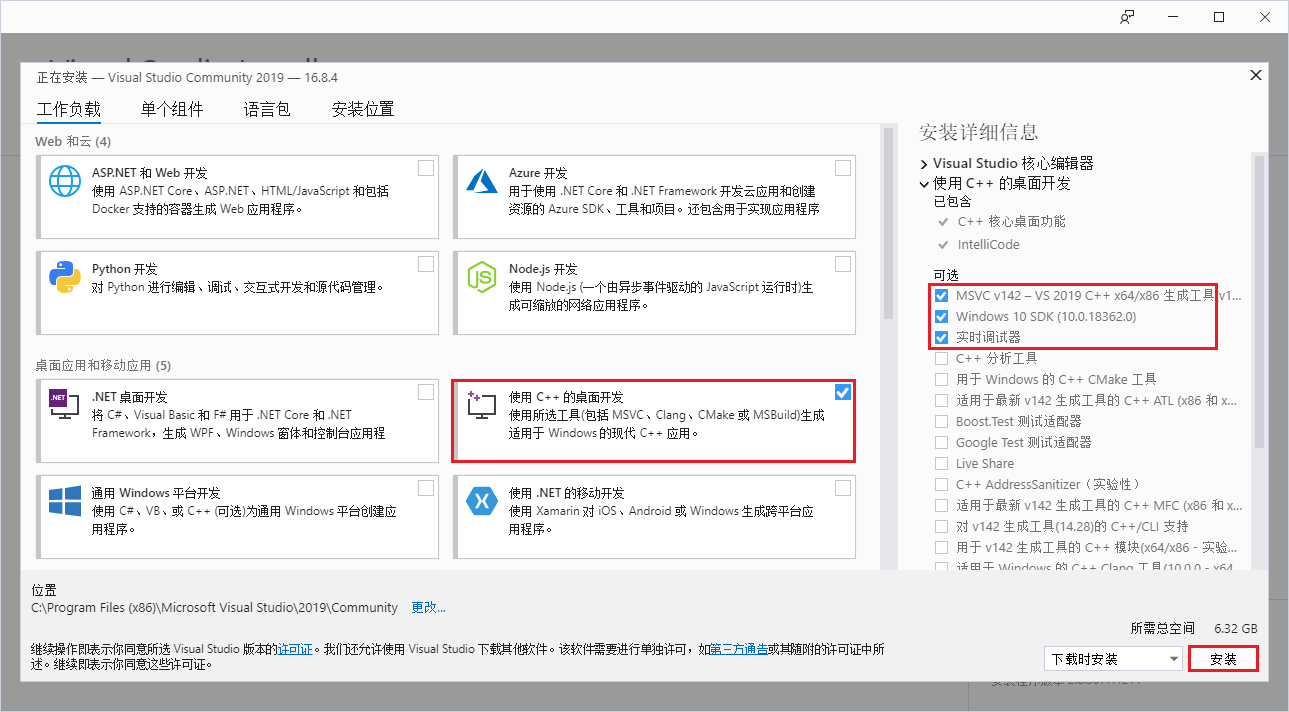1289x712 pixels.
Task: Check the C++/CLI 支持 option
Action: click(941, 526)
